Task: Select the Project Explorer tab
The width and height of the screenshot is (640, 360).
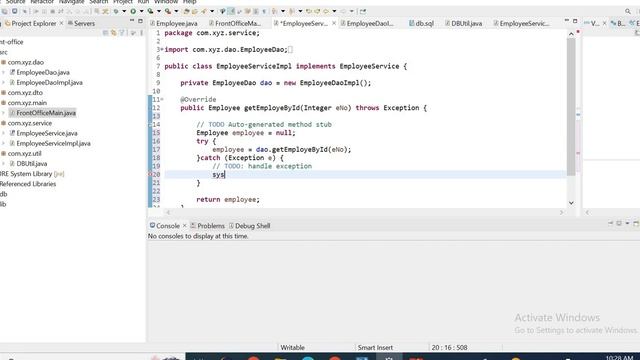Action: 31,23
